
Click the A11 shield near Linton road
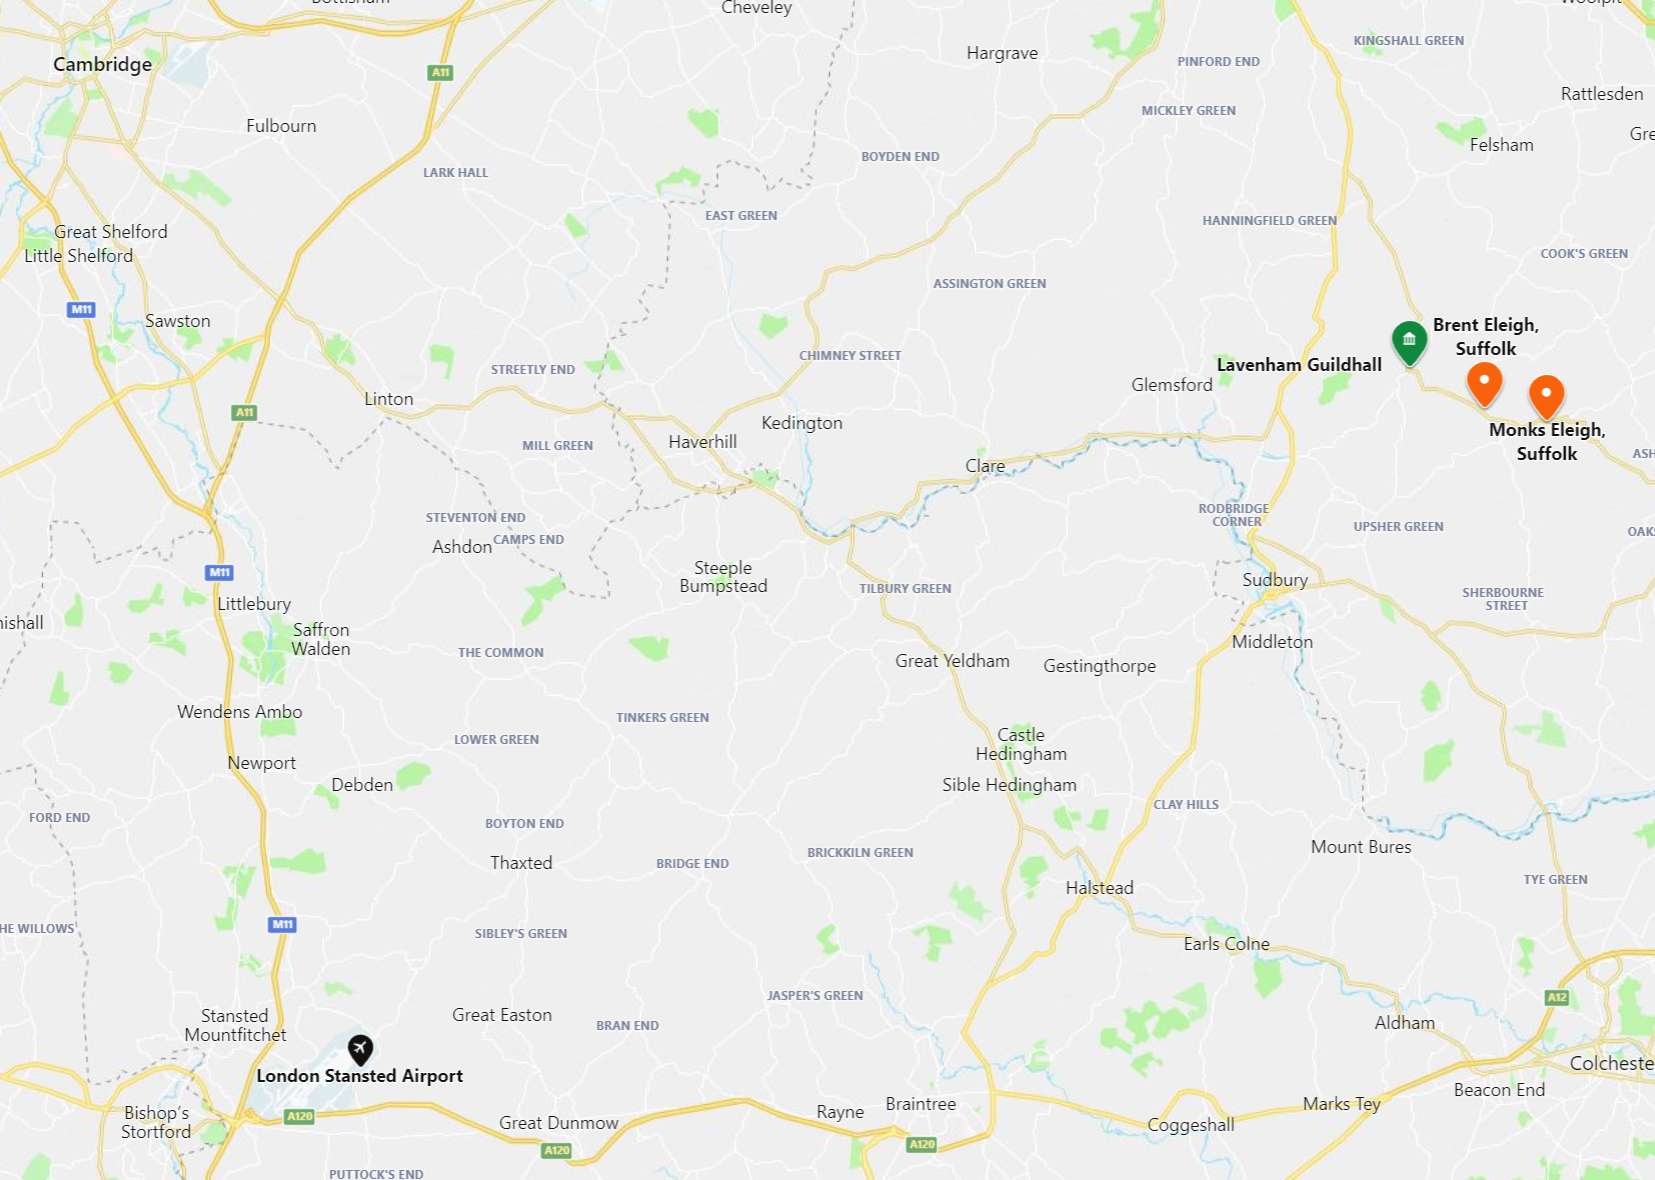coord(244,412)
